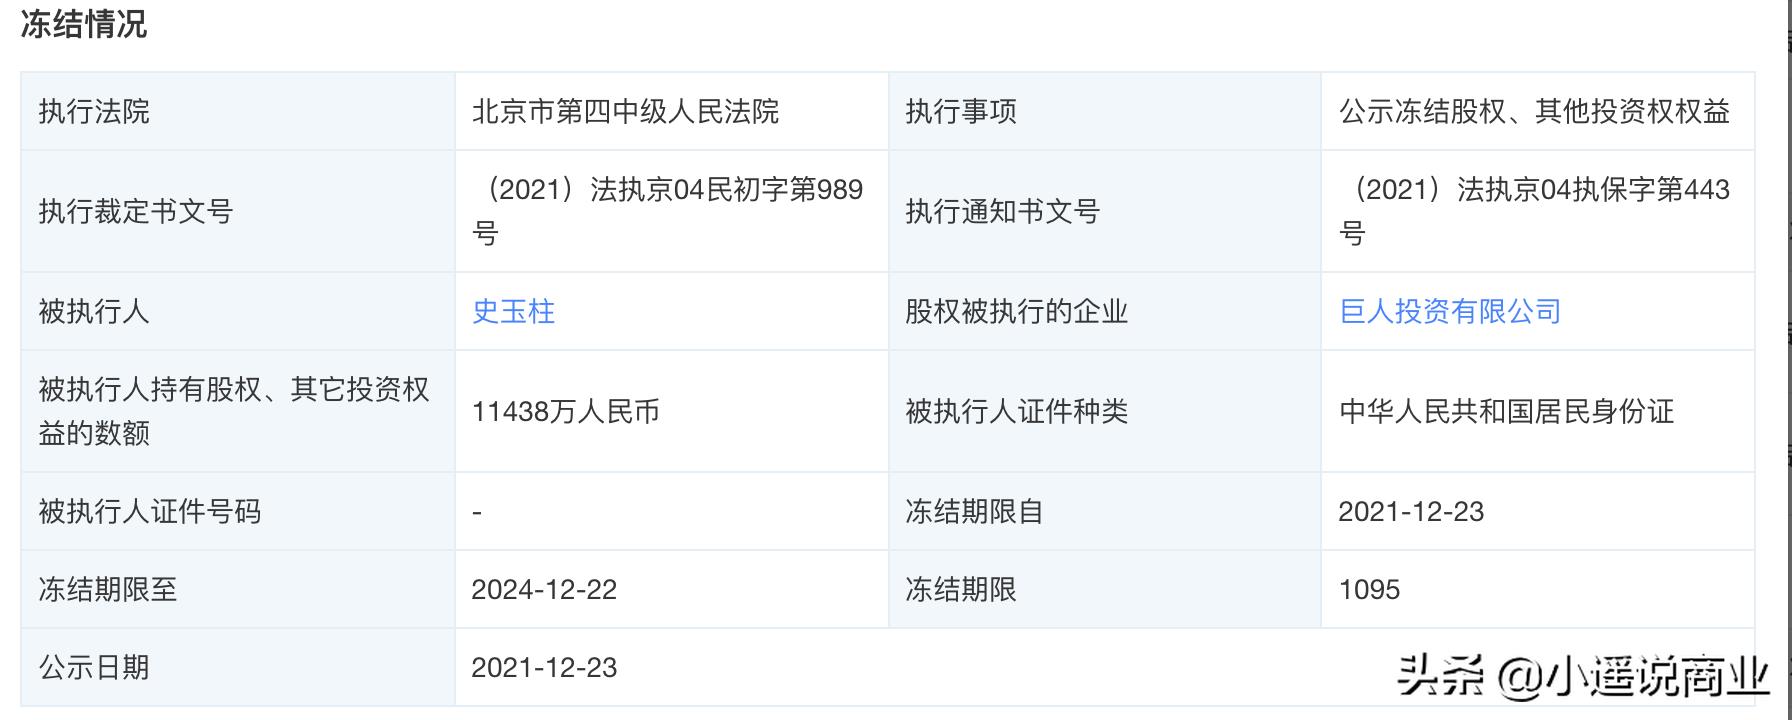Open the 巨人投资有限公司 company link

(x=1450, y=311)
